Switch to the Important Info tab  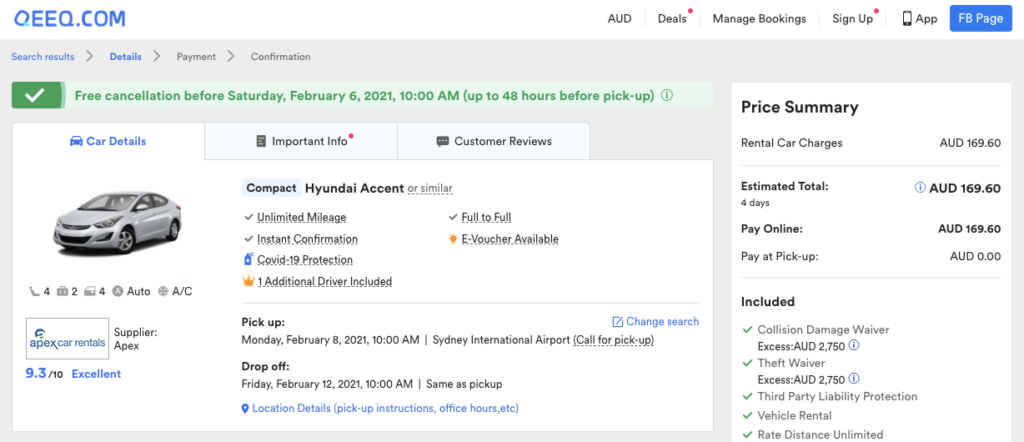[x=301, y=141]
